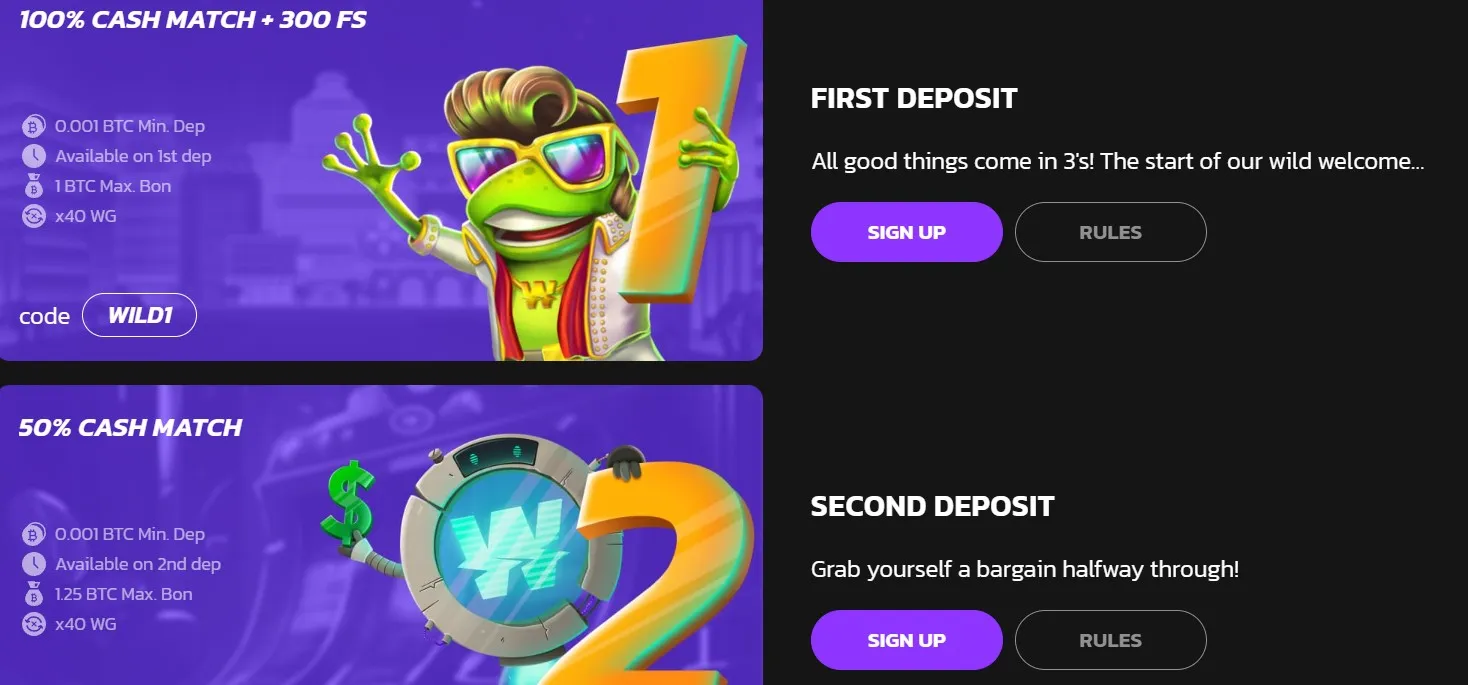Click SIGN UP under First Deposit

click(906, 232)
